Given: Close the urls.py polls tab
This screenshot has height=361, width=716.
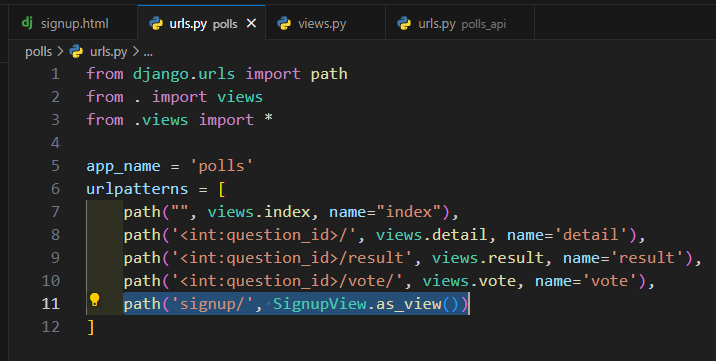Looking at the screenshot, I should [x=251, y=23].
